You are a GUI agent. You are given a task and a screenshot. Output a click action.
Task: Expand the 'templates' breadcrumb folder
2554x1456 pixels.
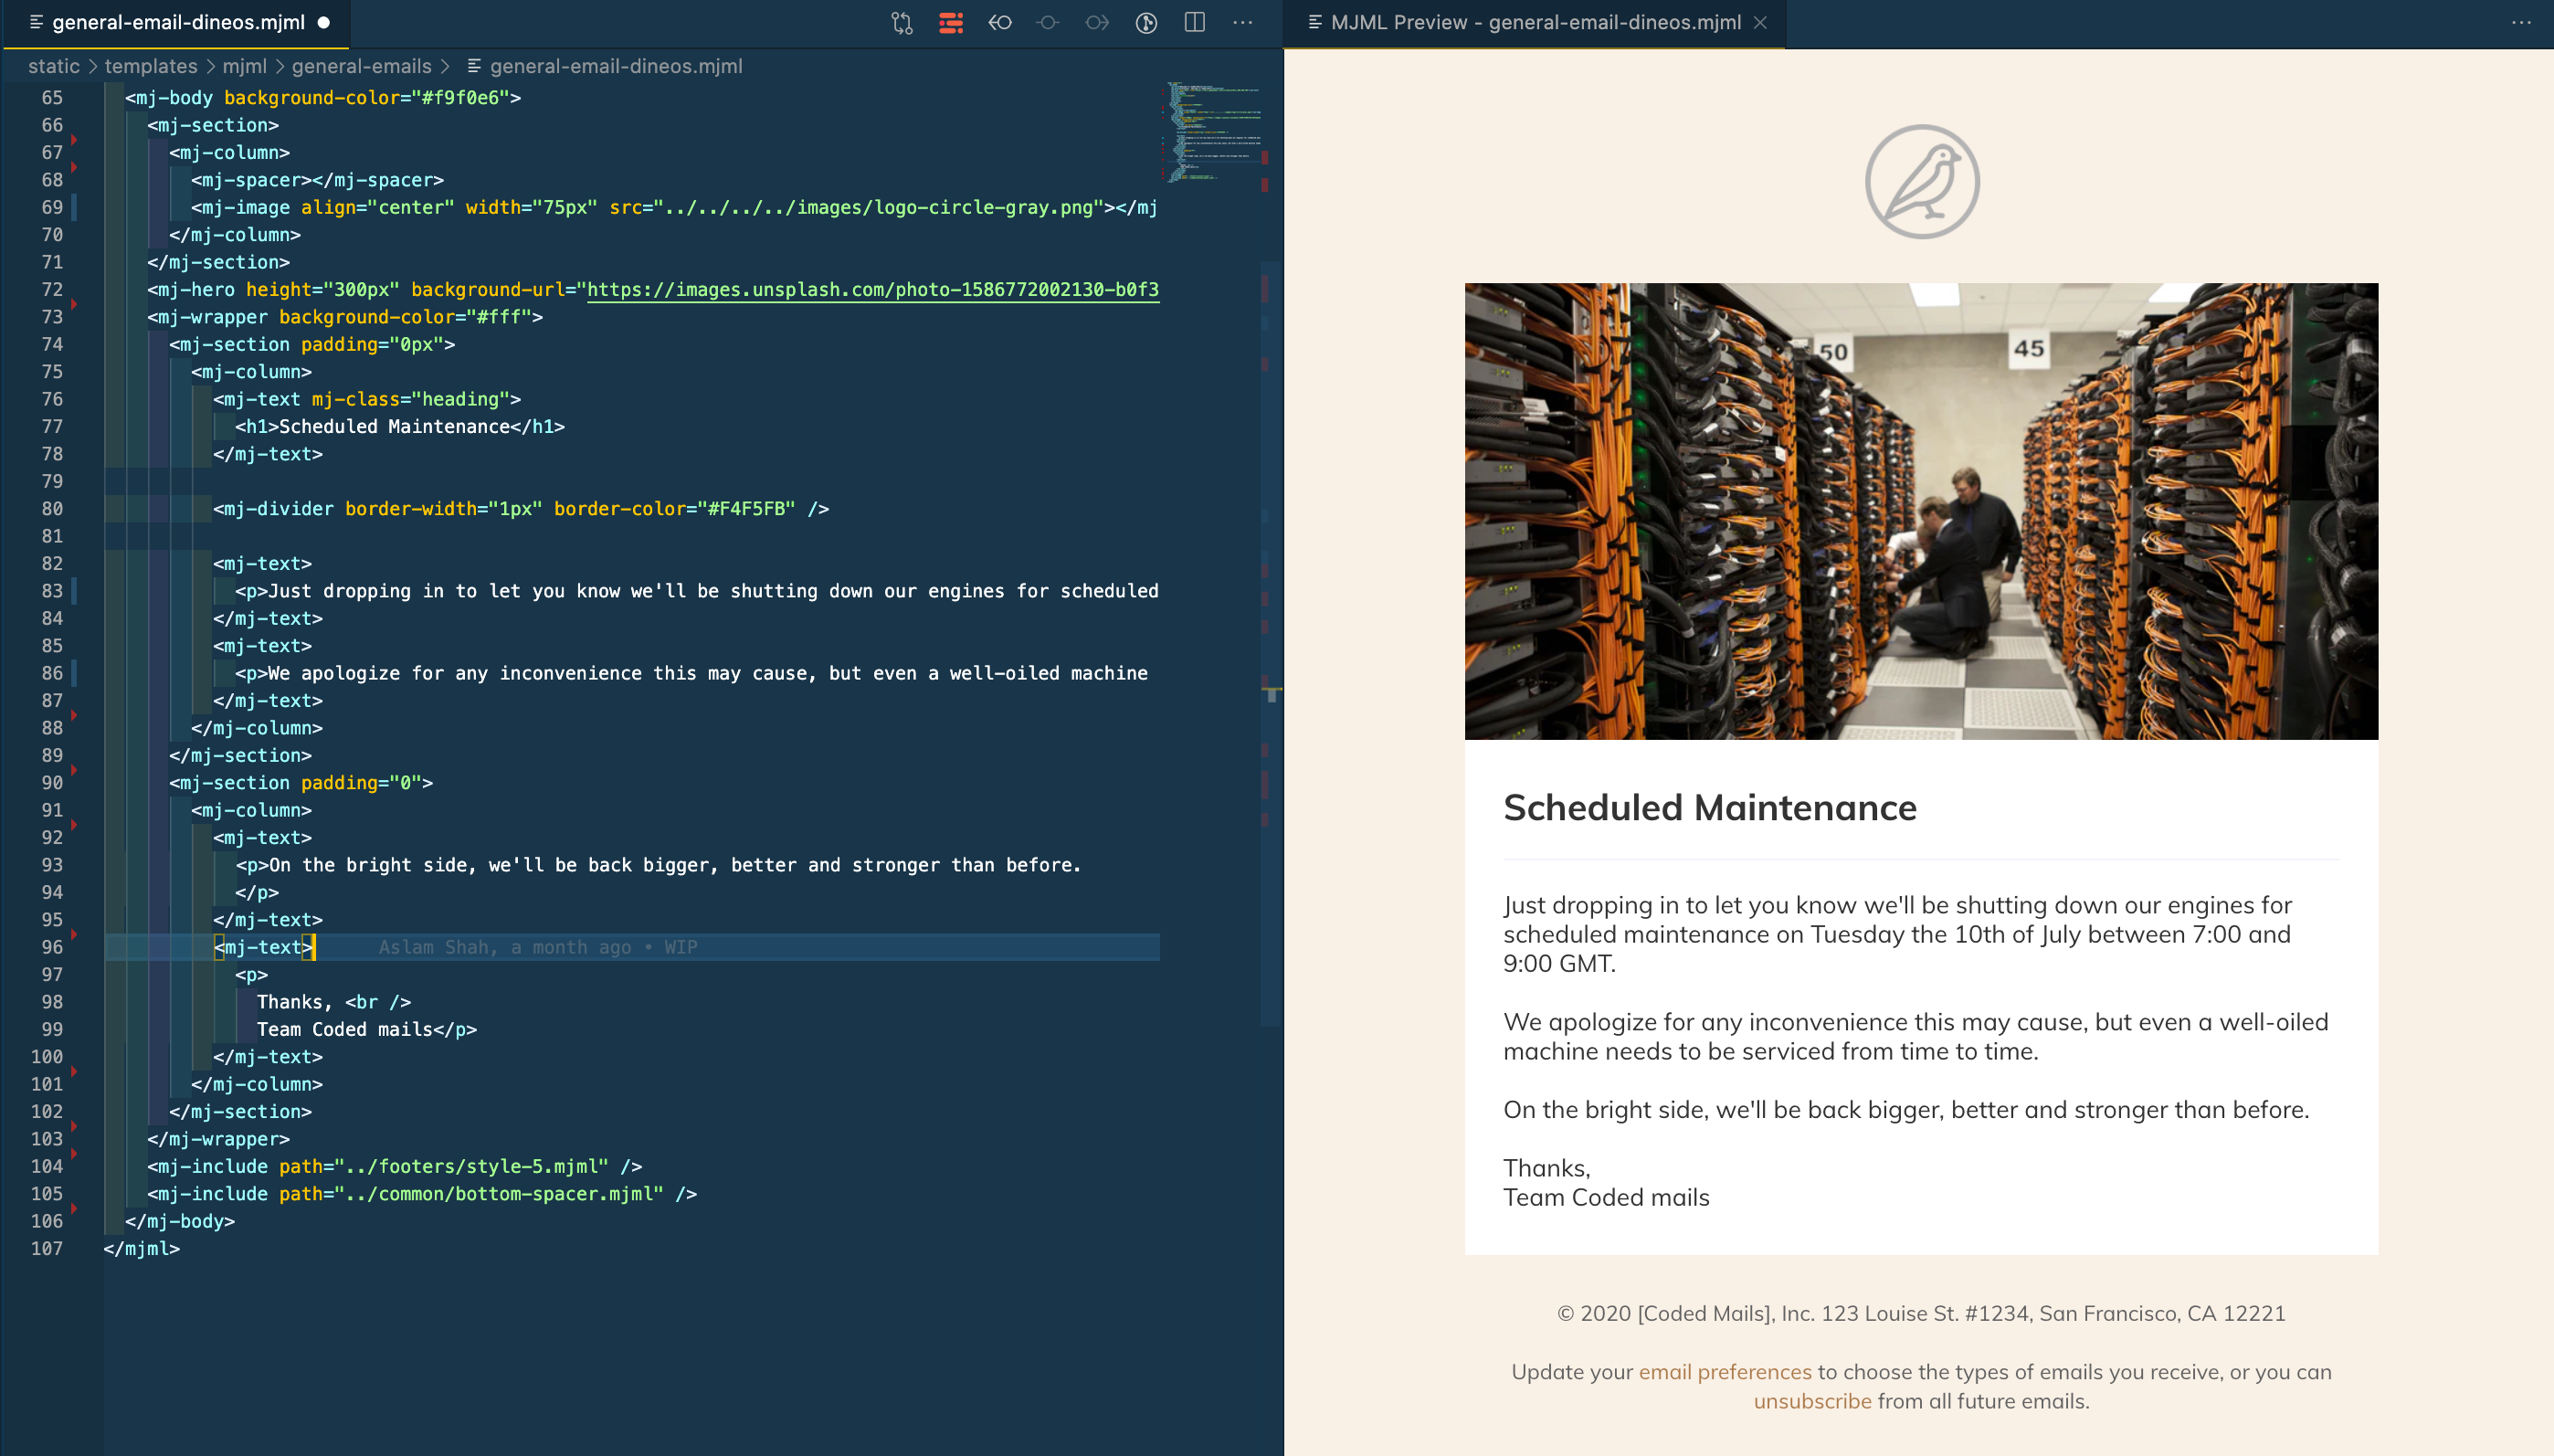(151, 66)
